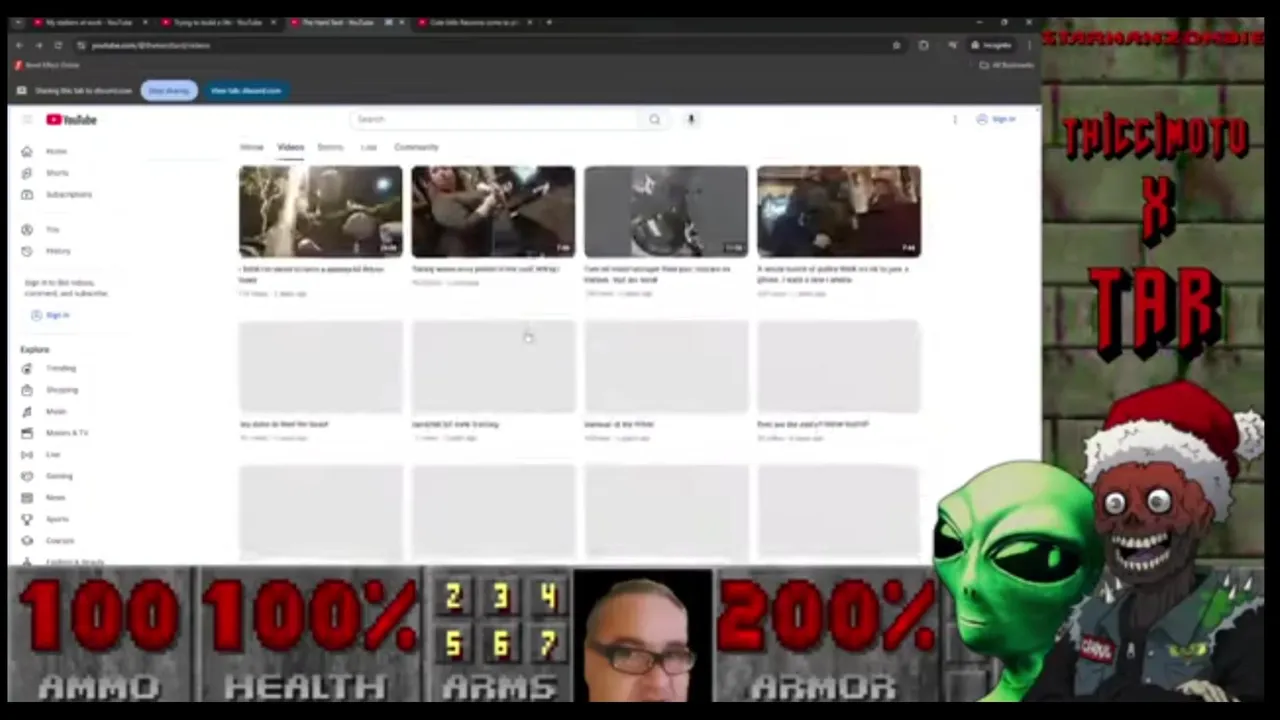Open the channel Shorts tab

330,147
